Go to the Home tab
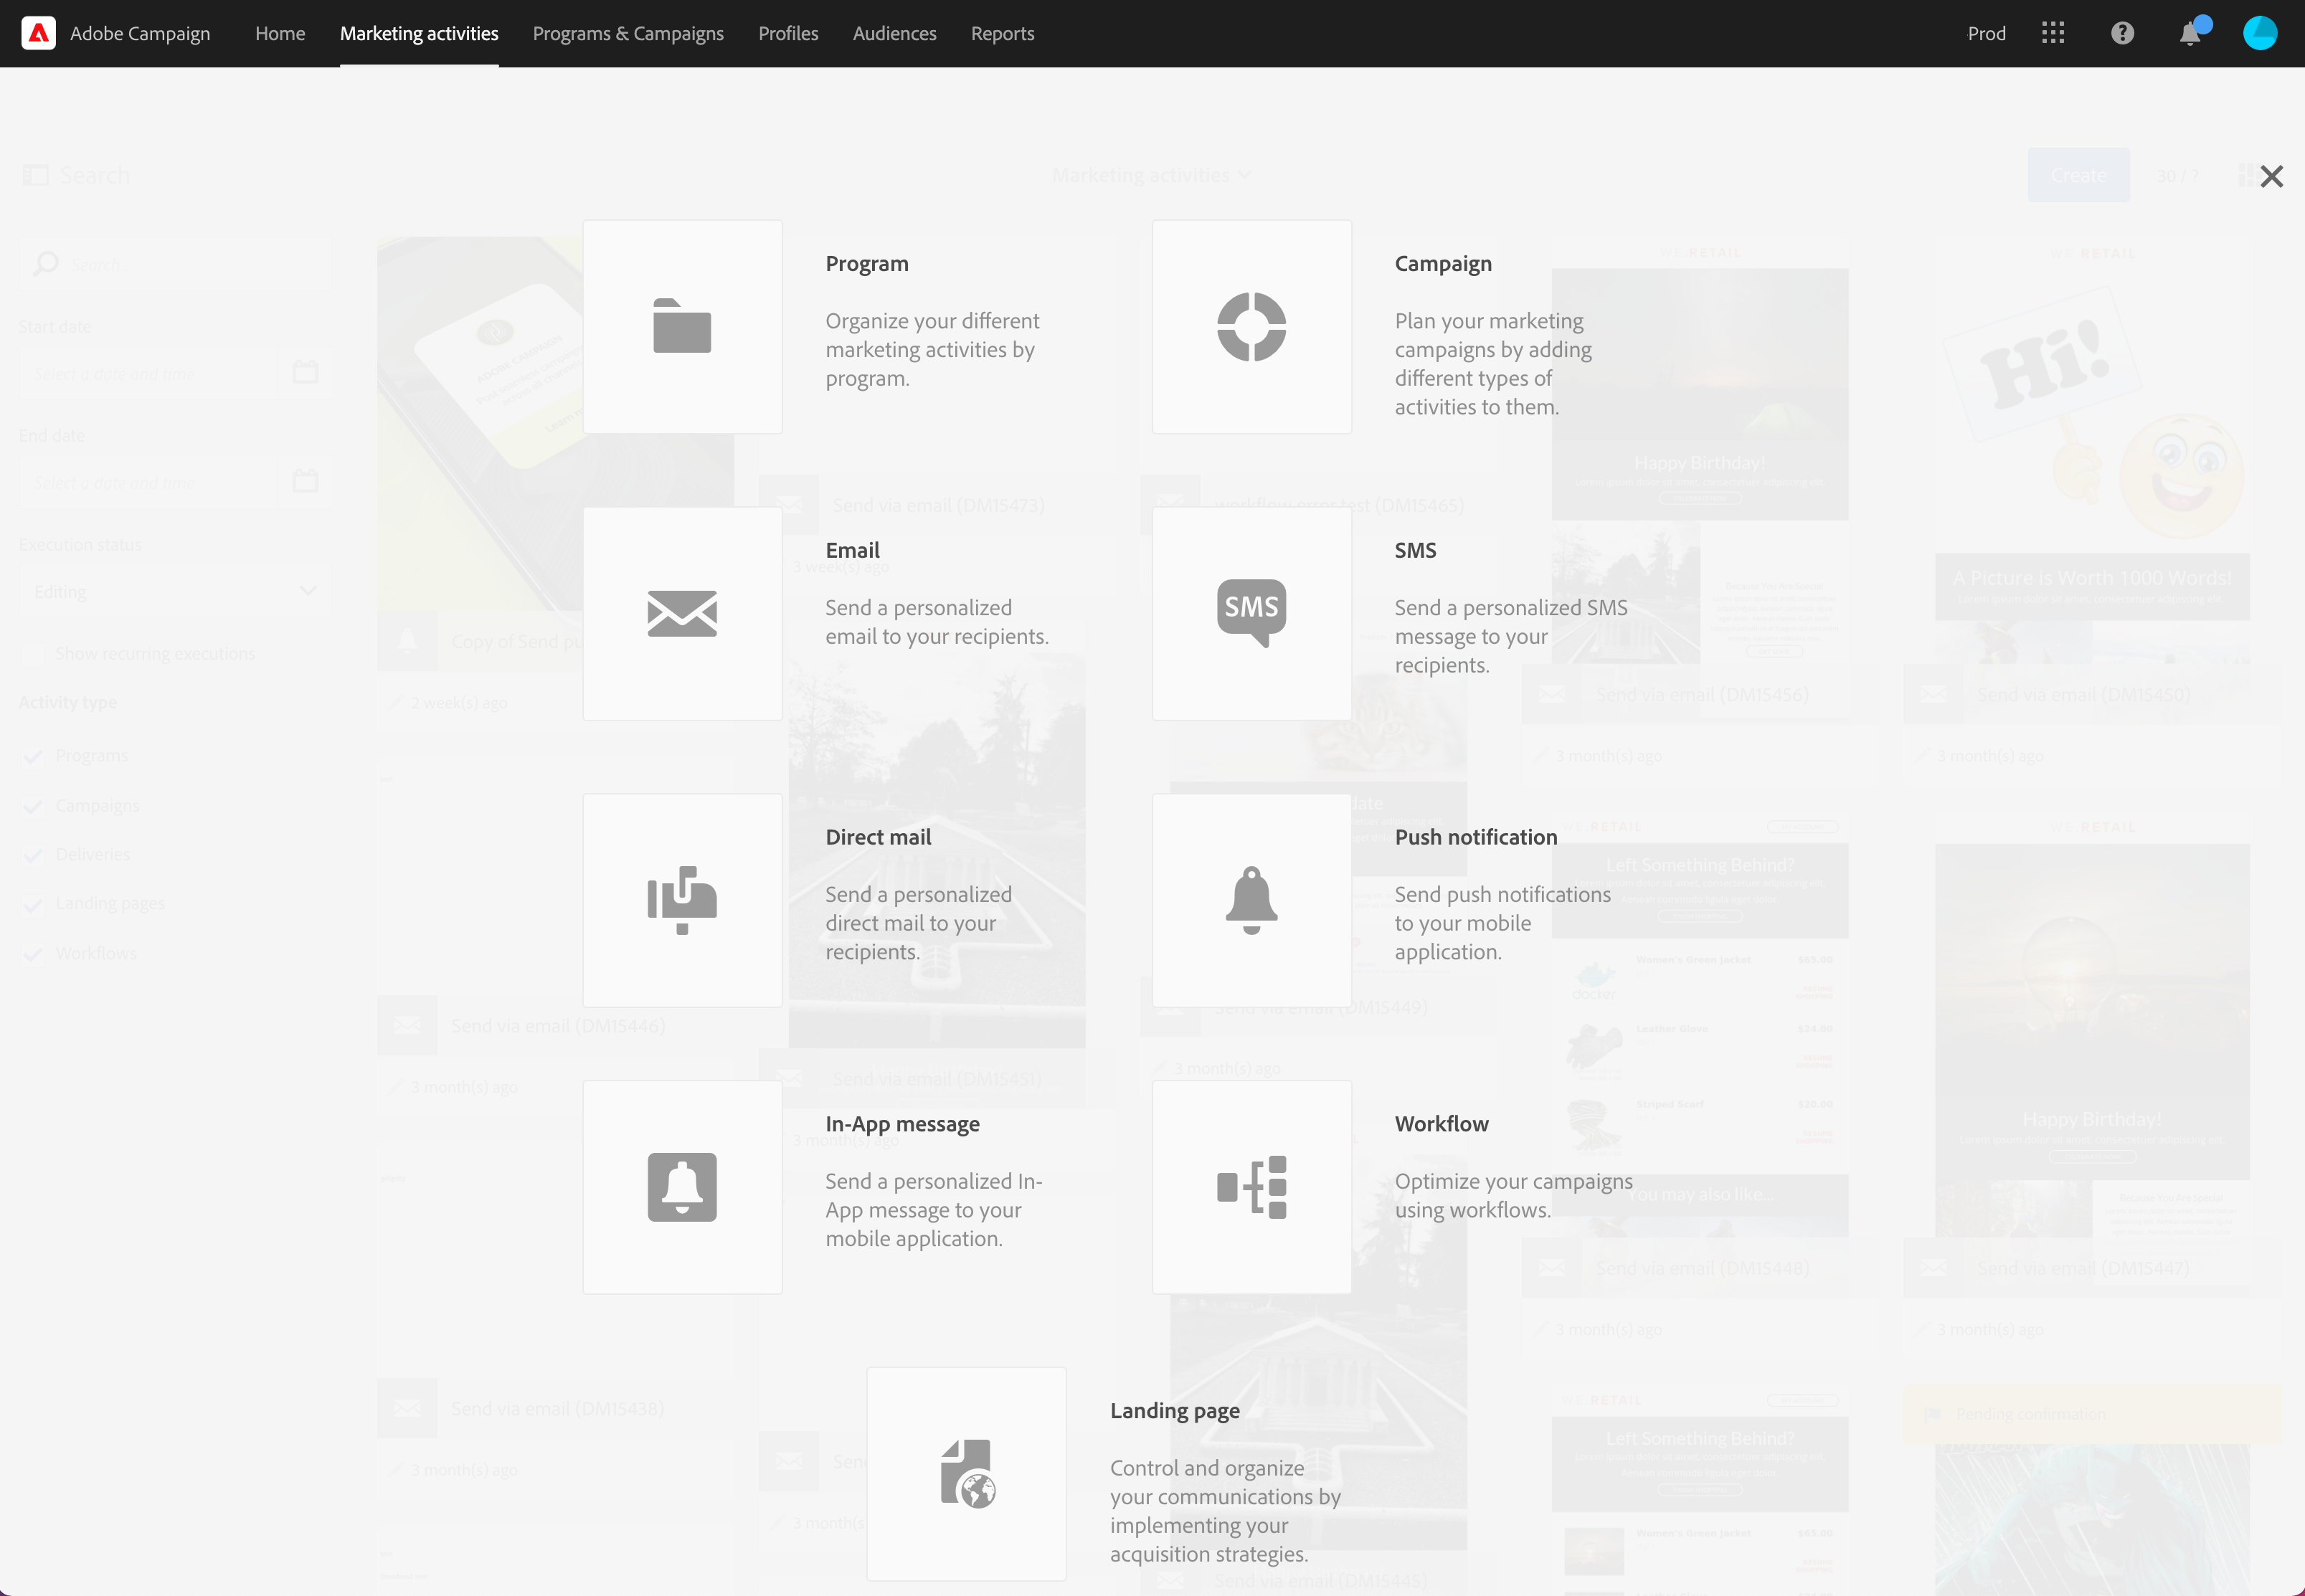Image resolution: width=2305 pixels, height=1596 pixels. pyautogui.click(x=280, y=33)
